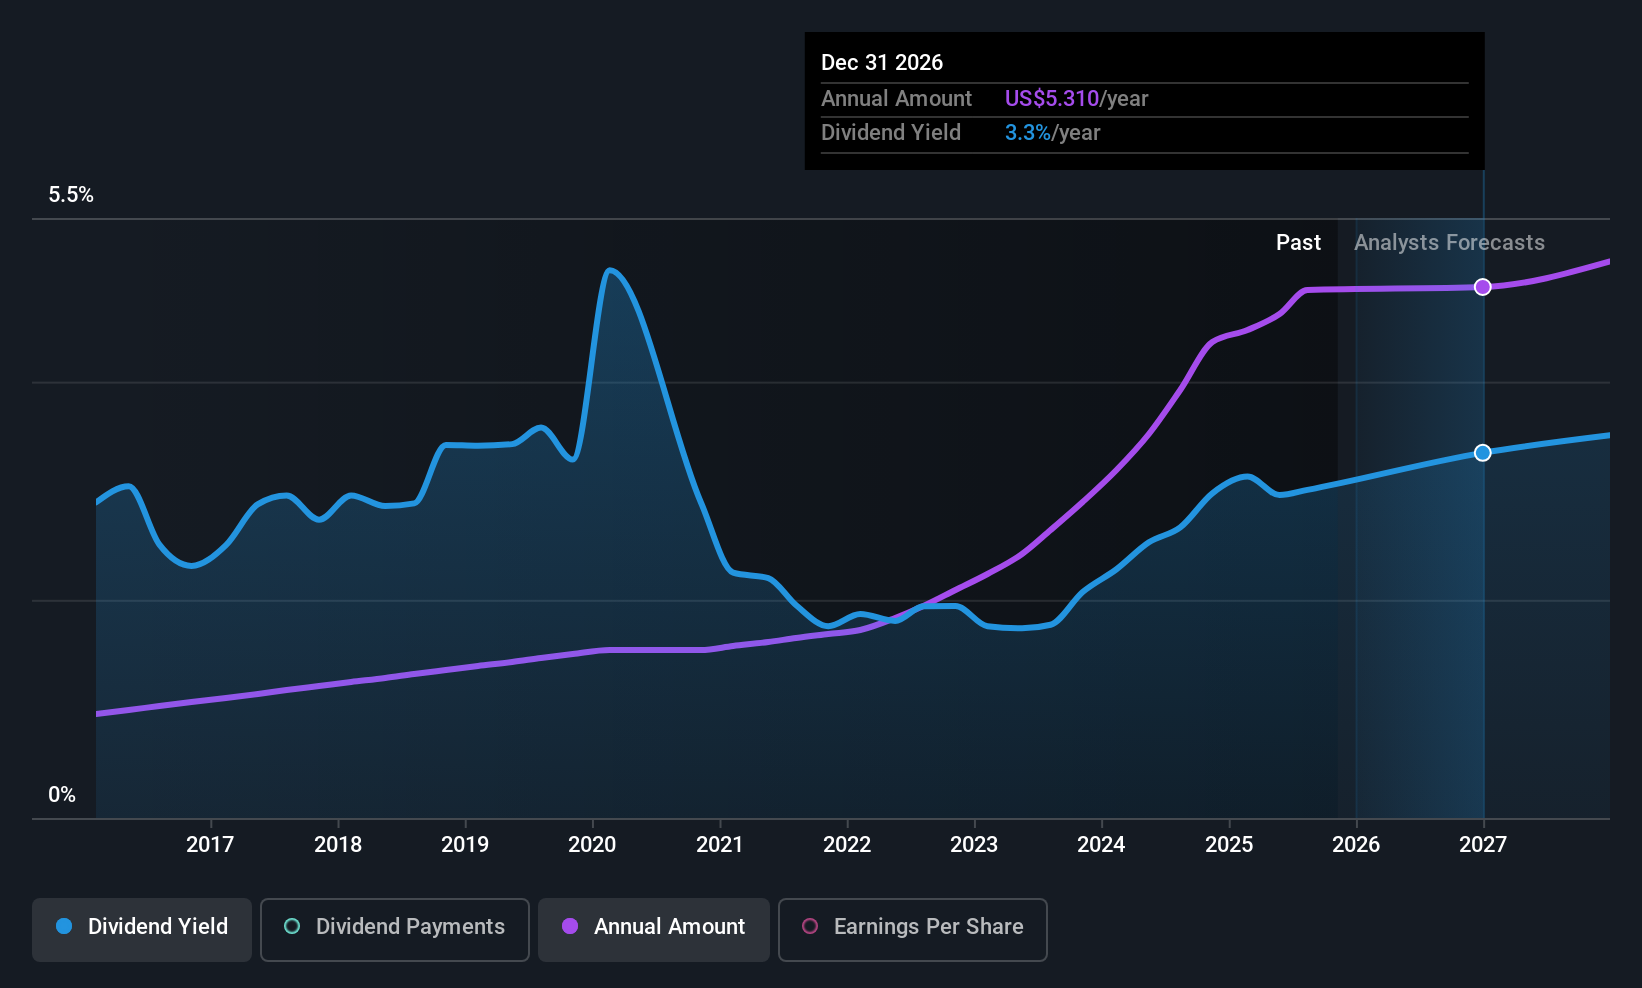Click the Analysts Forecasts label
1642x988 pixels.
pyautogui.click(x=1449, y=243)
